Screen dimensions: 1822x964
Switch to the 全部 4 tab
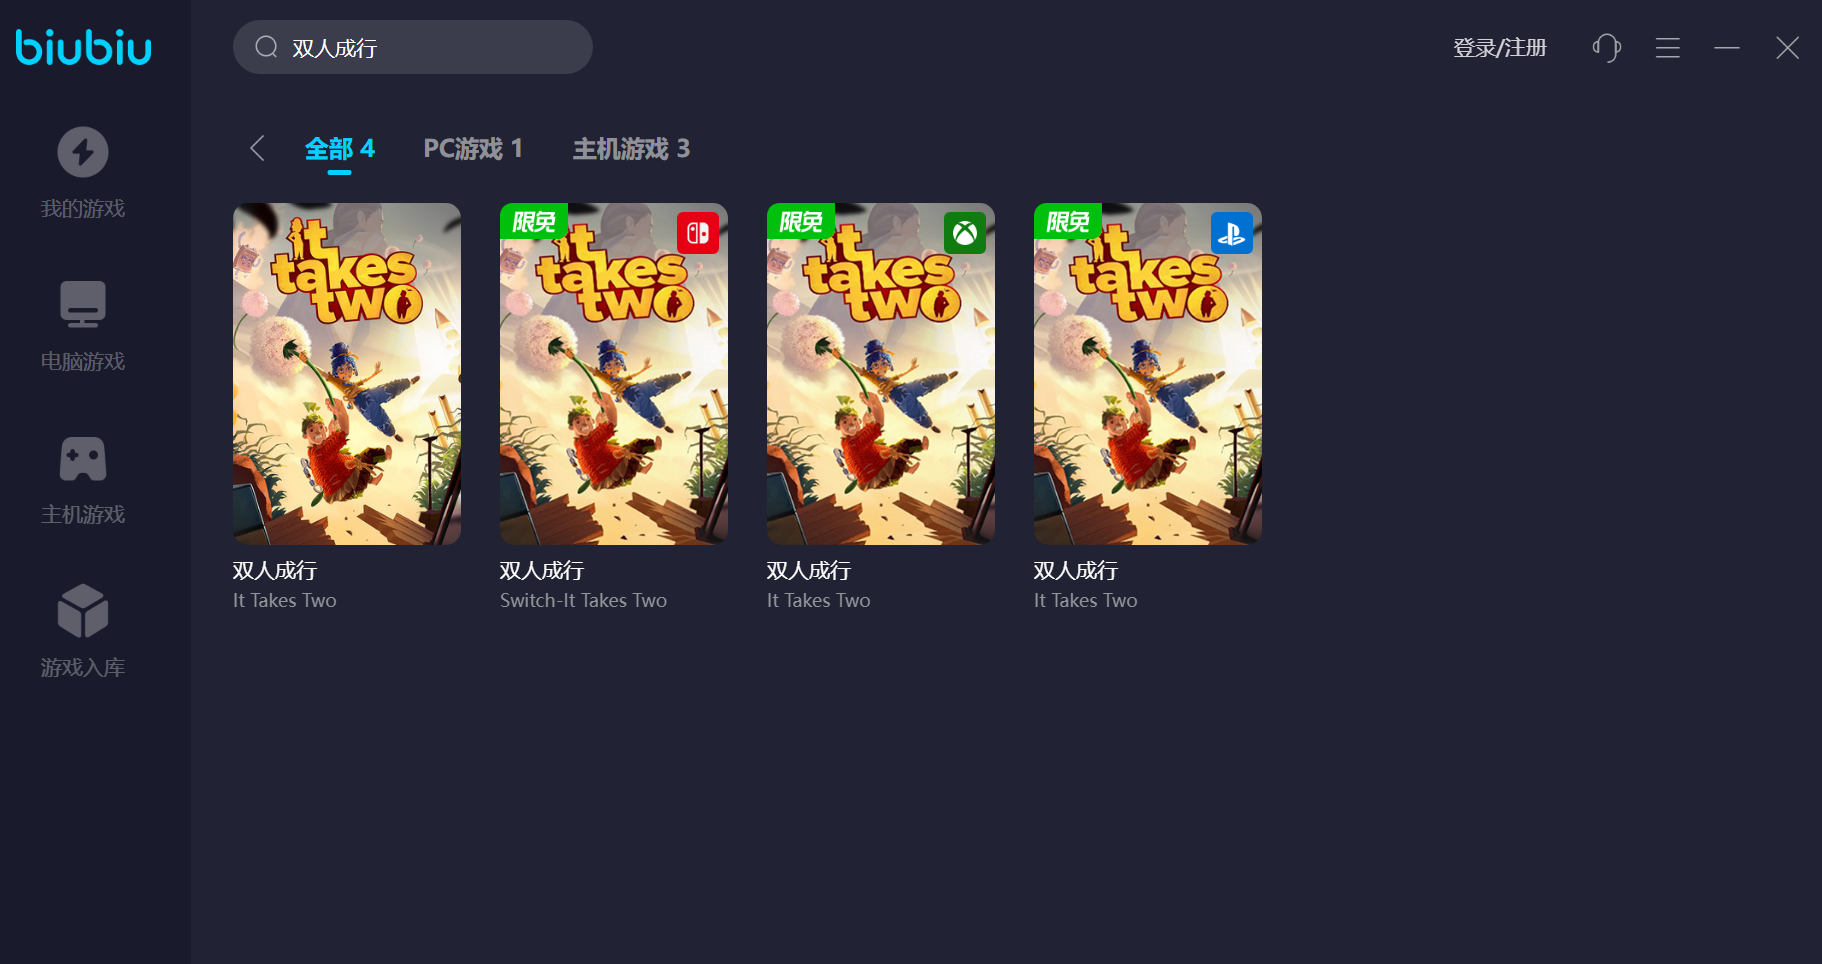click(x=340, y=149)
